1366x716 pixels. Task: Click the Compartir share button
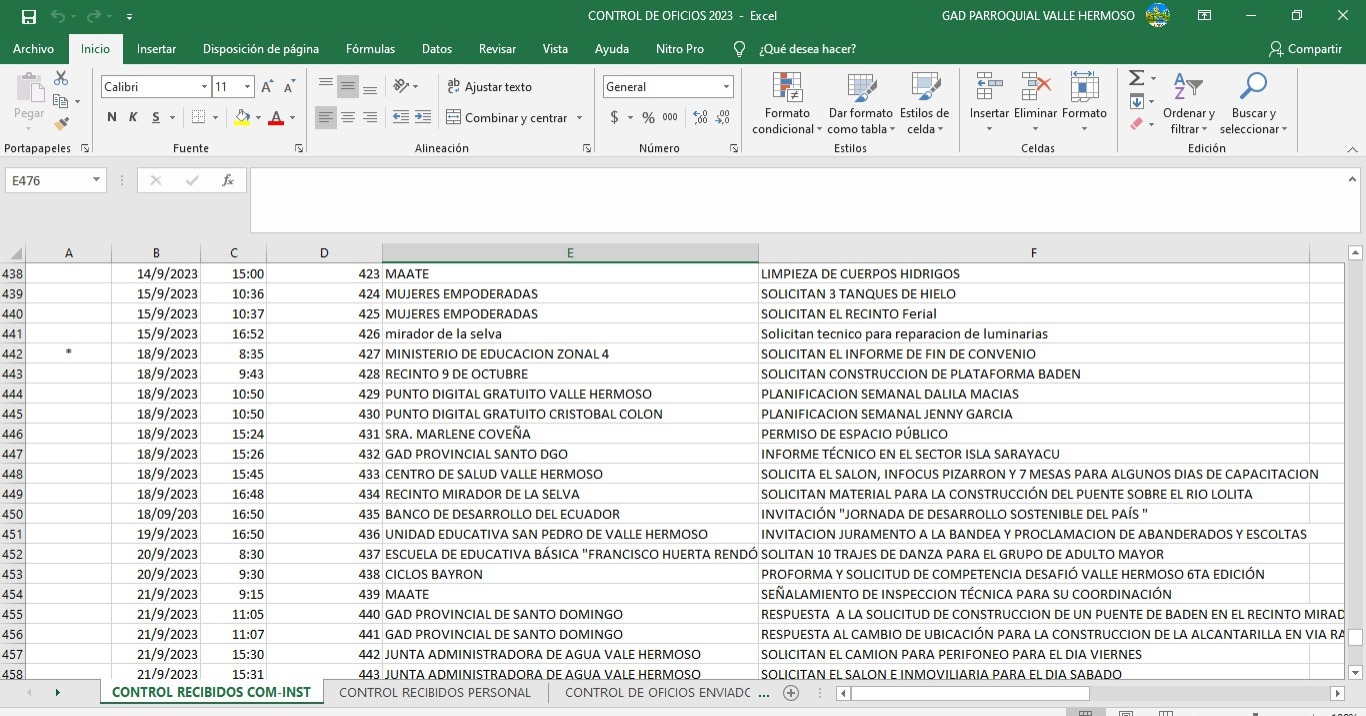pyautogui.click(x=1305, y=49)
